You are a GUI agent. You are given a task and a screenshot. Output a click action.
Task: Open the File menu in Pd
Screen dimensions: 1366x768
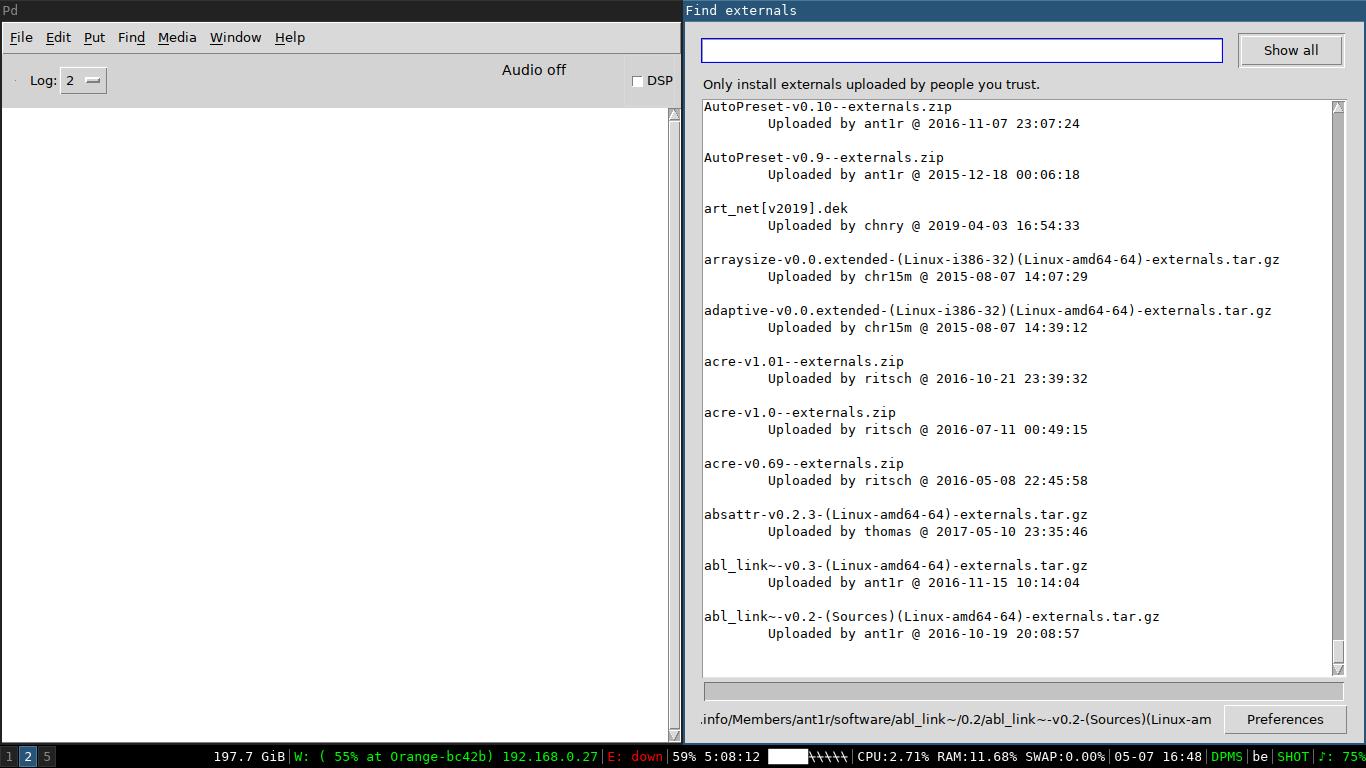(x=21, y=37)
